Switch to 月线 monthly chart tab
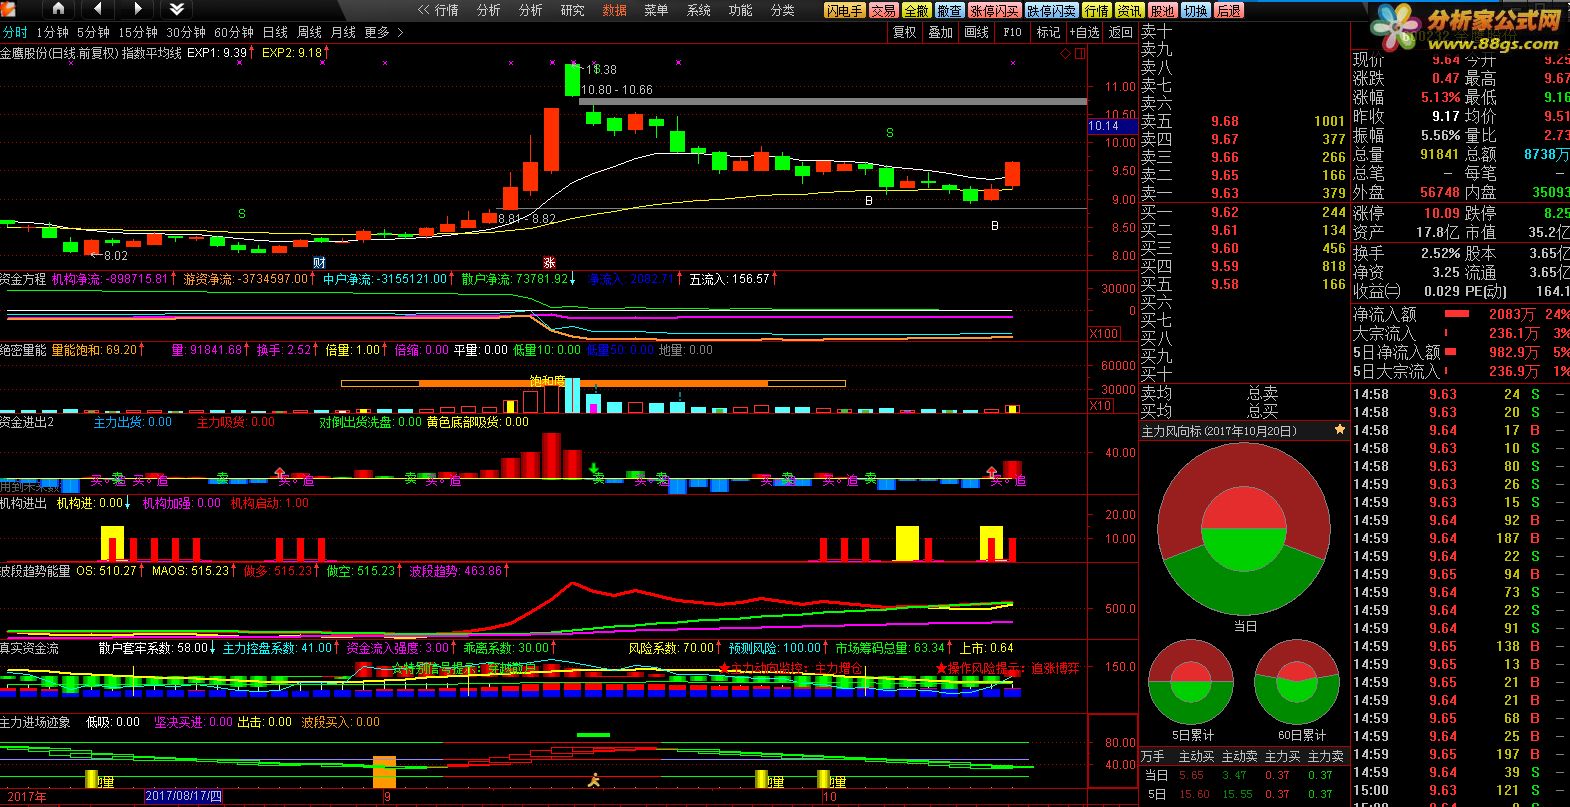The image size is (1570, 807). 343,32
